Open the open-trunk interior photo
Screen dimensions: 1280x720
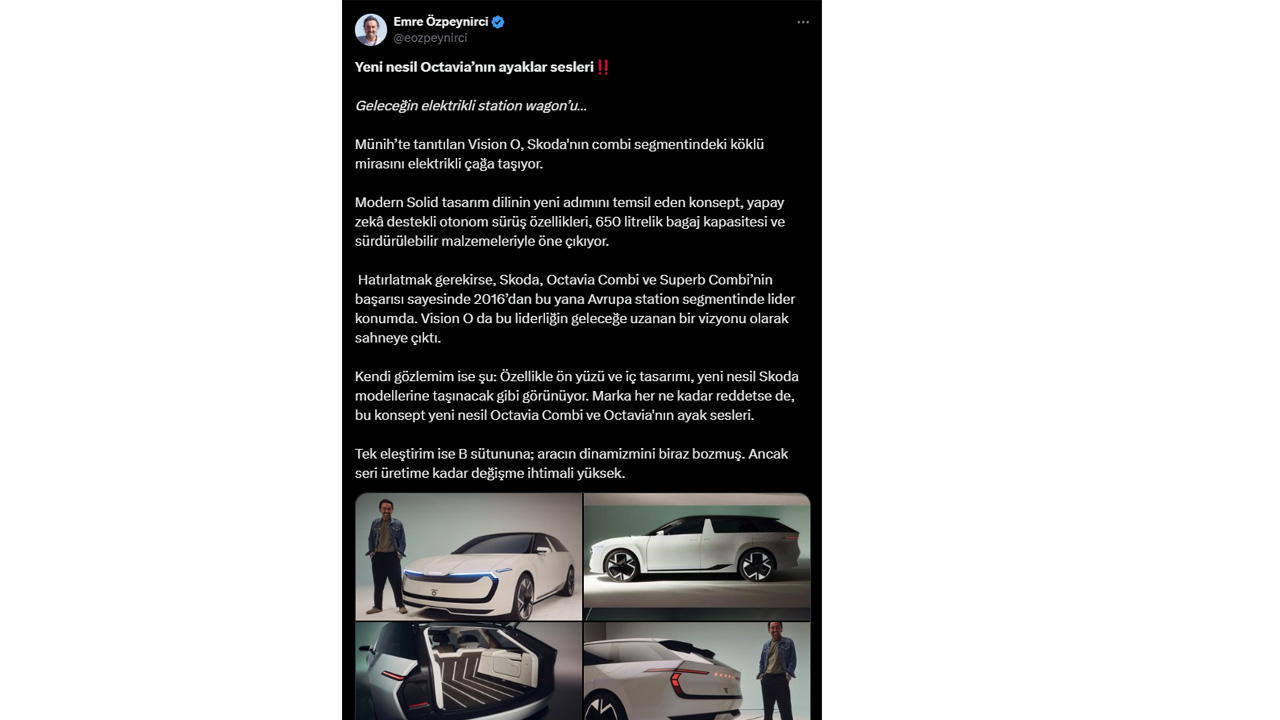coord(468,671)
